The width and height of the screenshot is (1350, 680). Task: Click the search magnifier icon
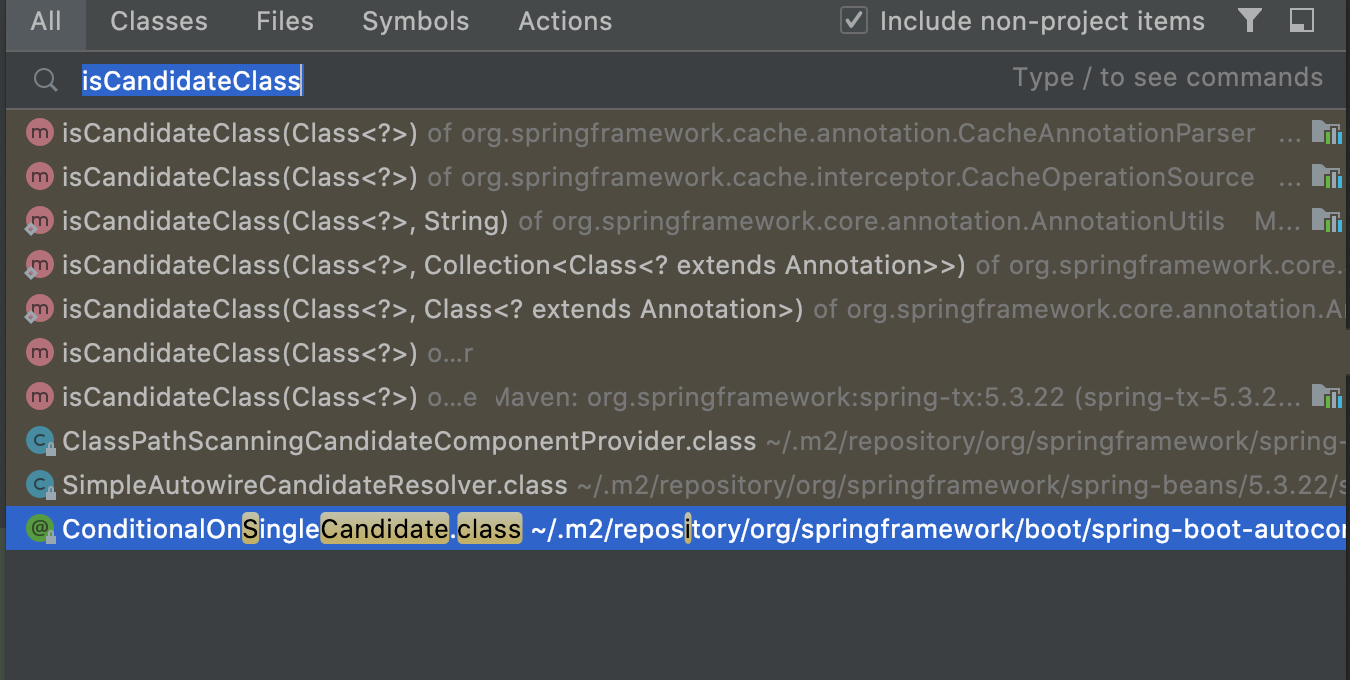tap(46, 80)
